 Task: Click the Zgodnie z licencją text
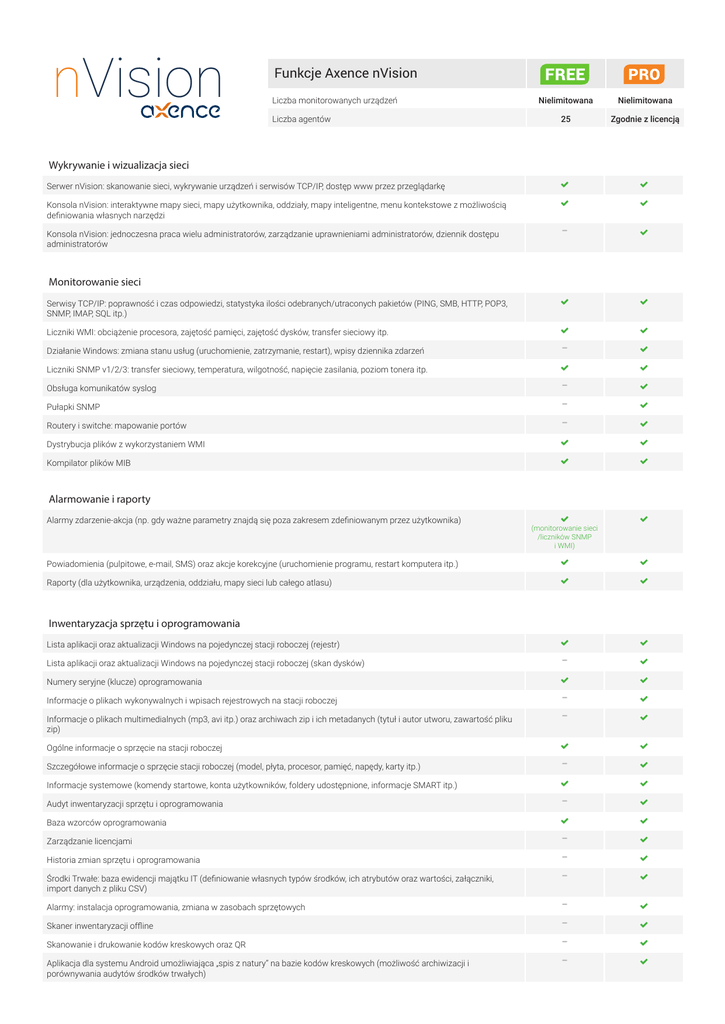tap(645, 119)
